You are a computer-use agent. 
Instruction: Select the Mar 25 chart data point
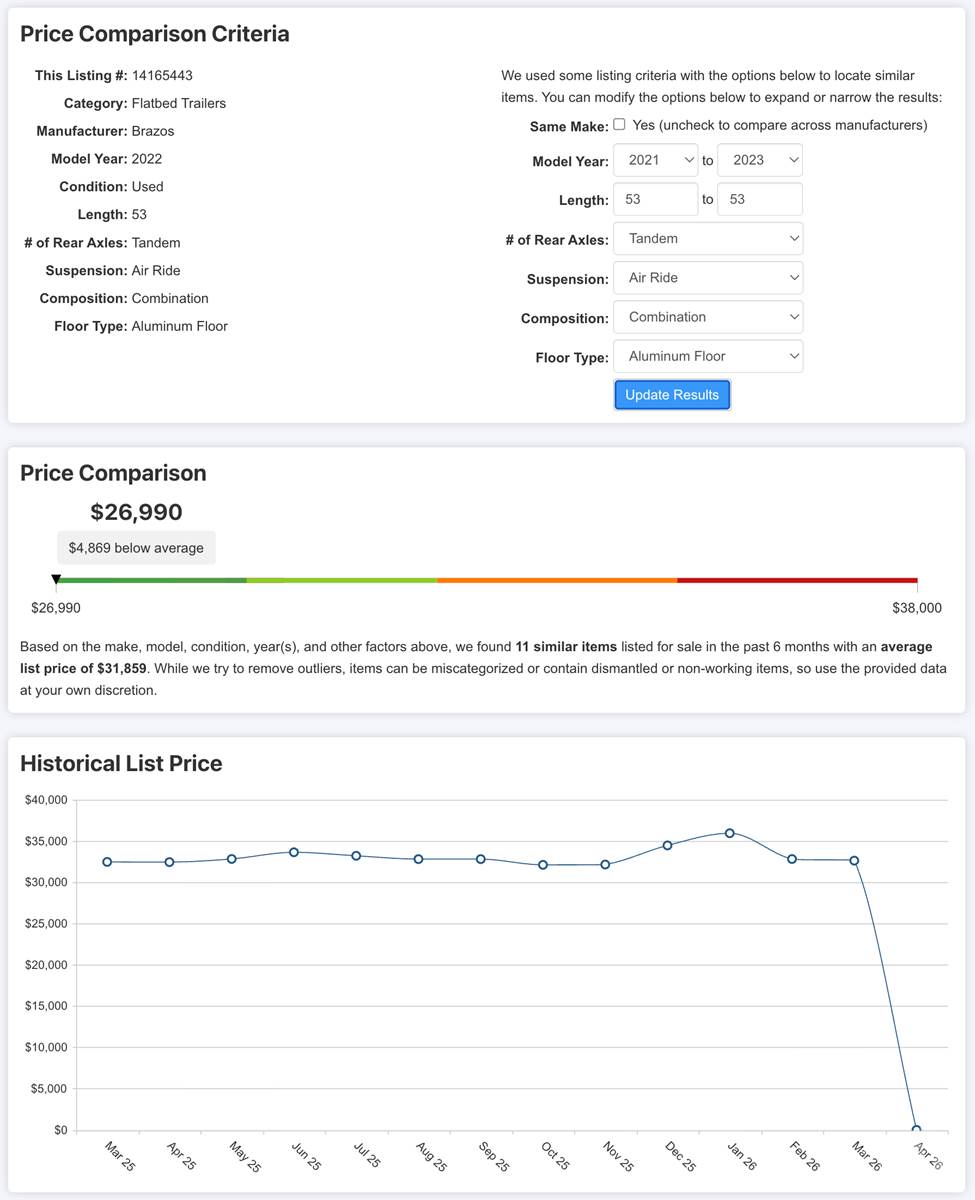107,862
